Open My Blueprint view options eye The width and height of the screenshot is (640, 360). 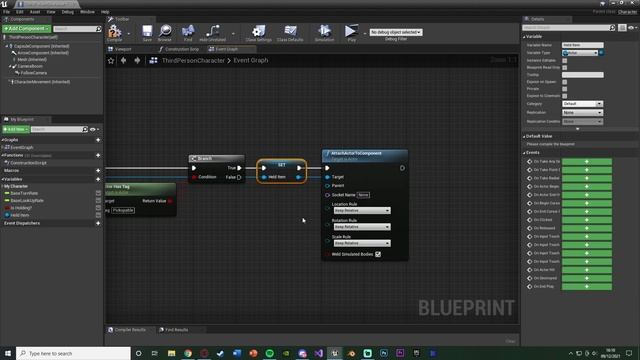click(94, 129)
